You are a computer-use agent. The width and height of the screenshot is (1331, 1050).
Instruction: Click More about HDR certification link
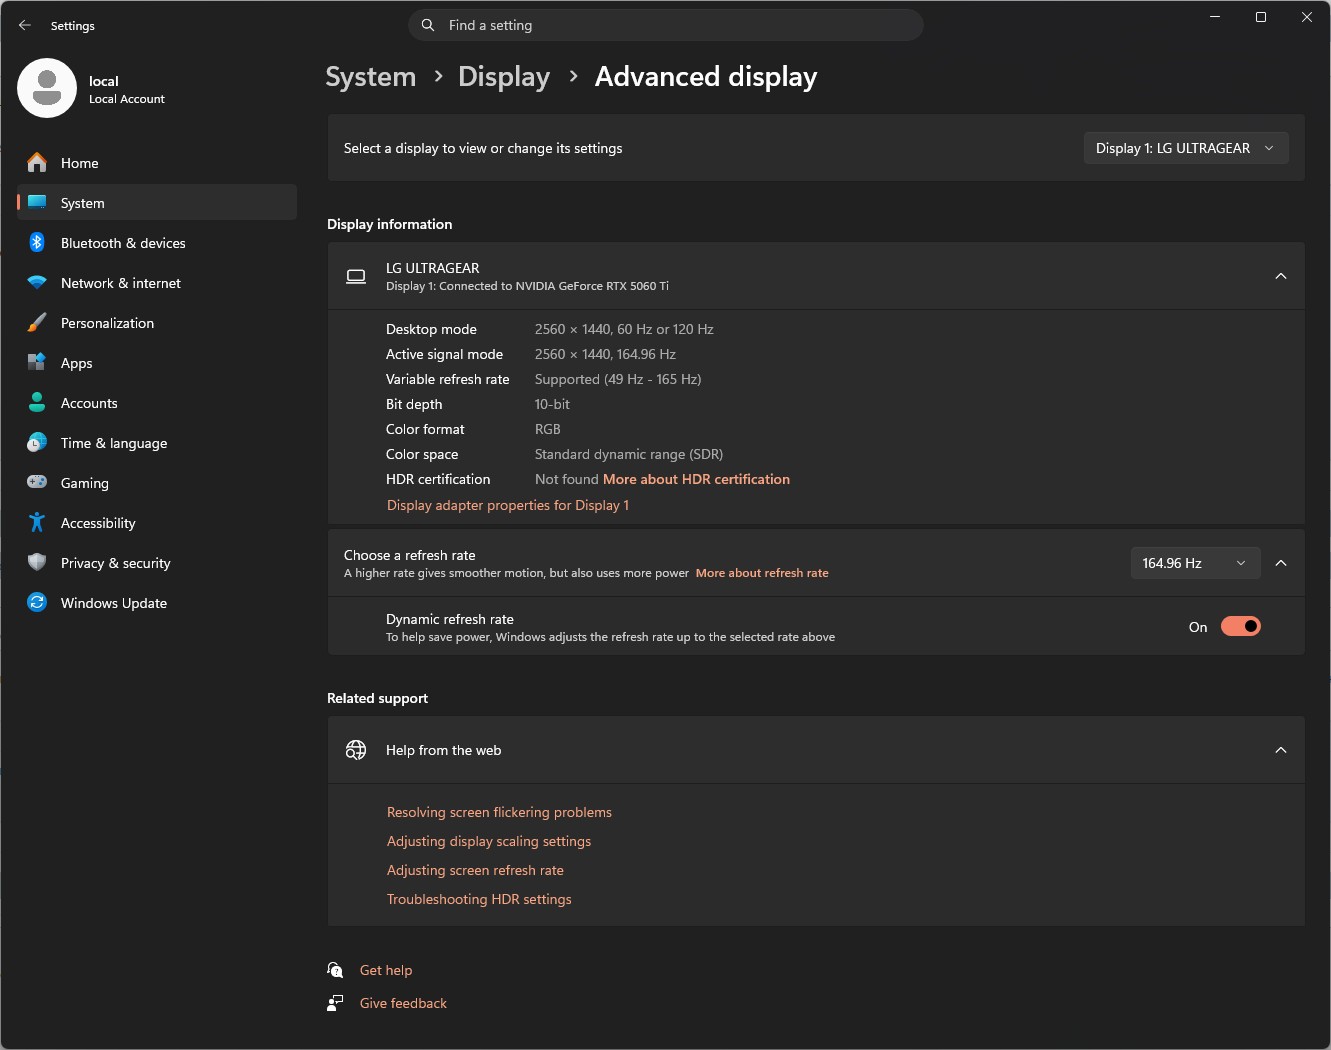tap(696, 479)
